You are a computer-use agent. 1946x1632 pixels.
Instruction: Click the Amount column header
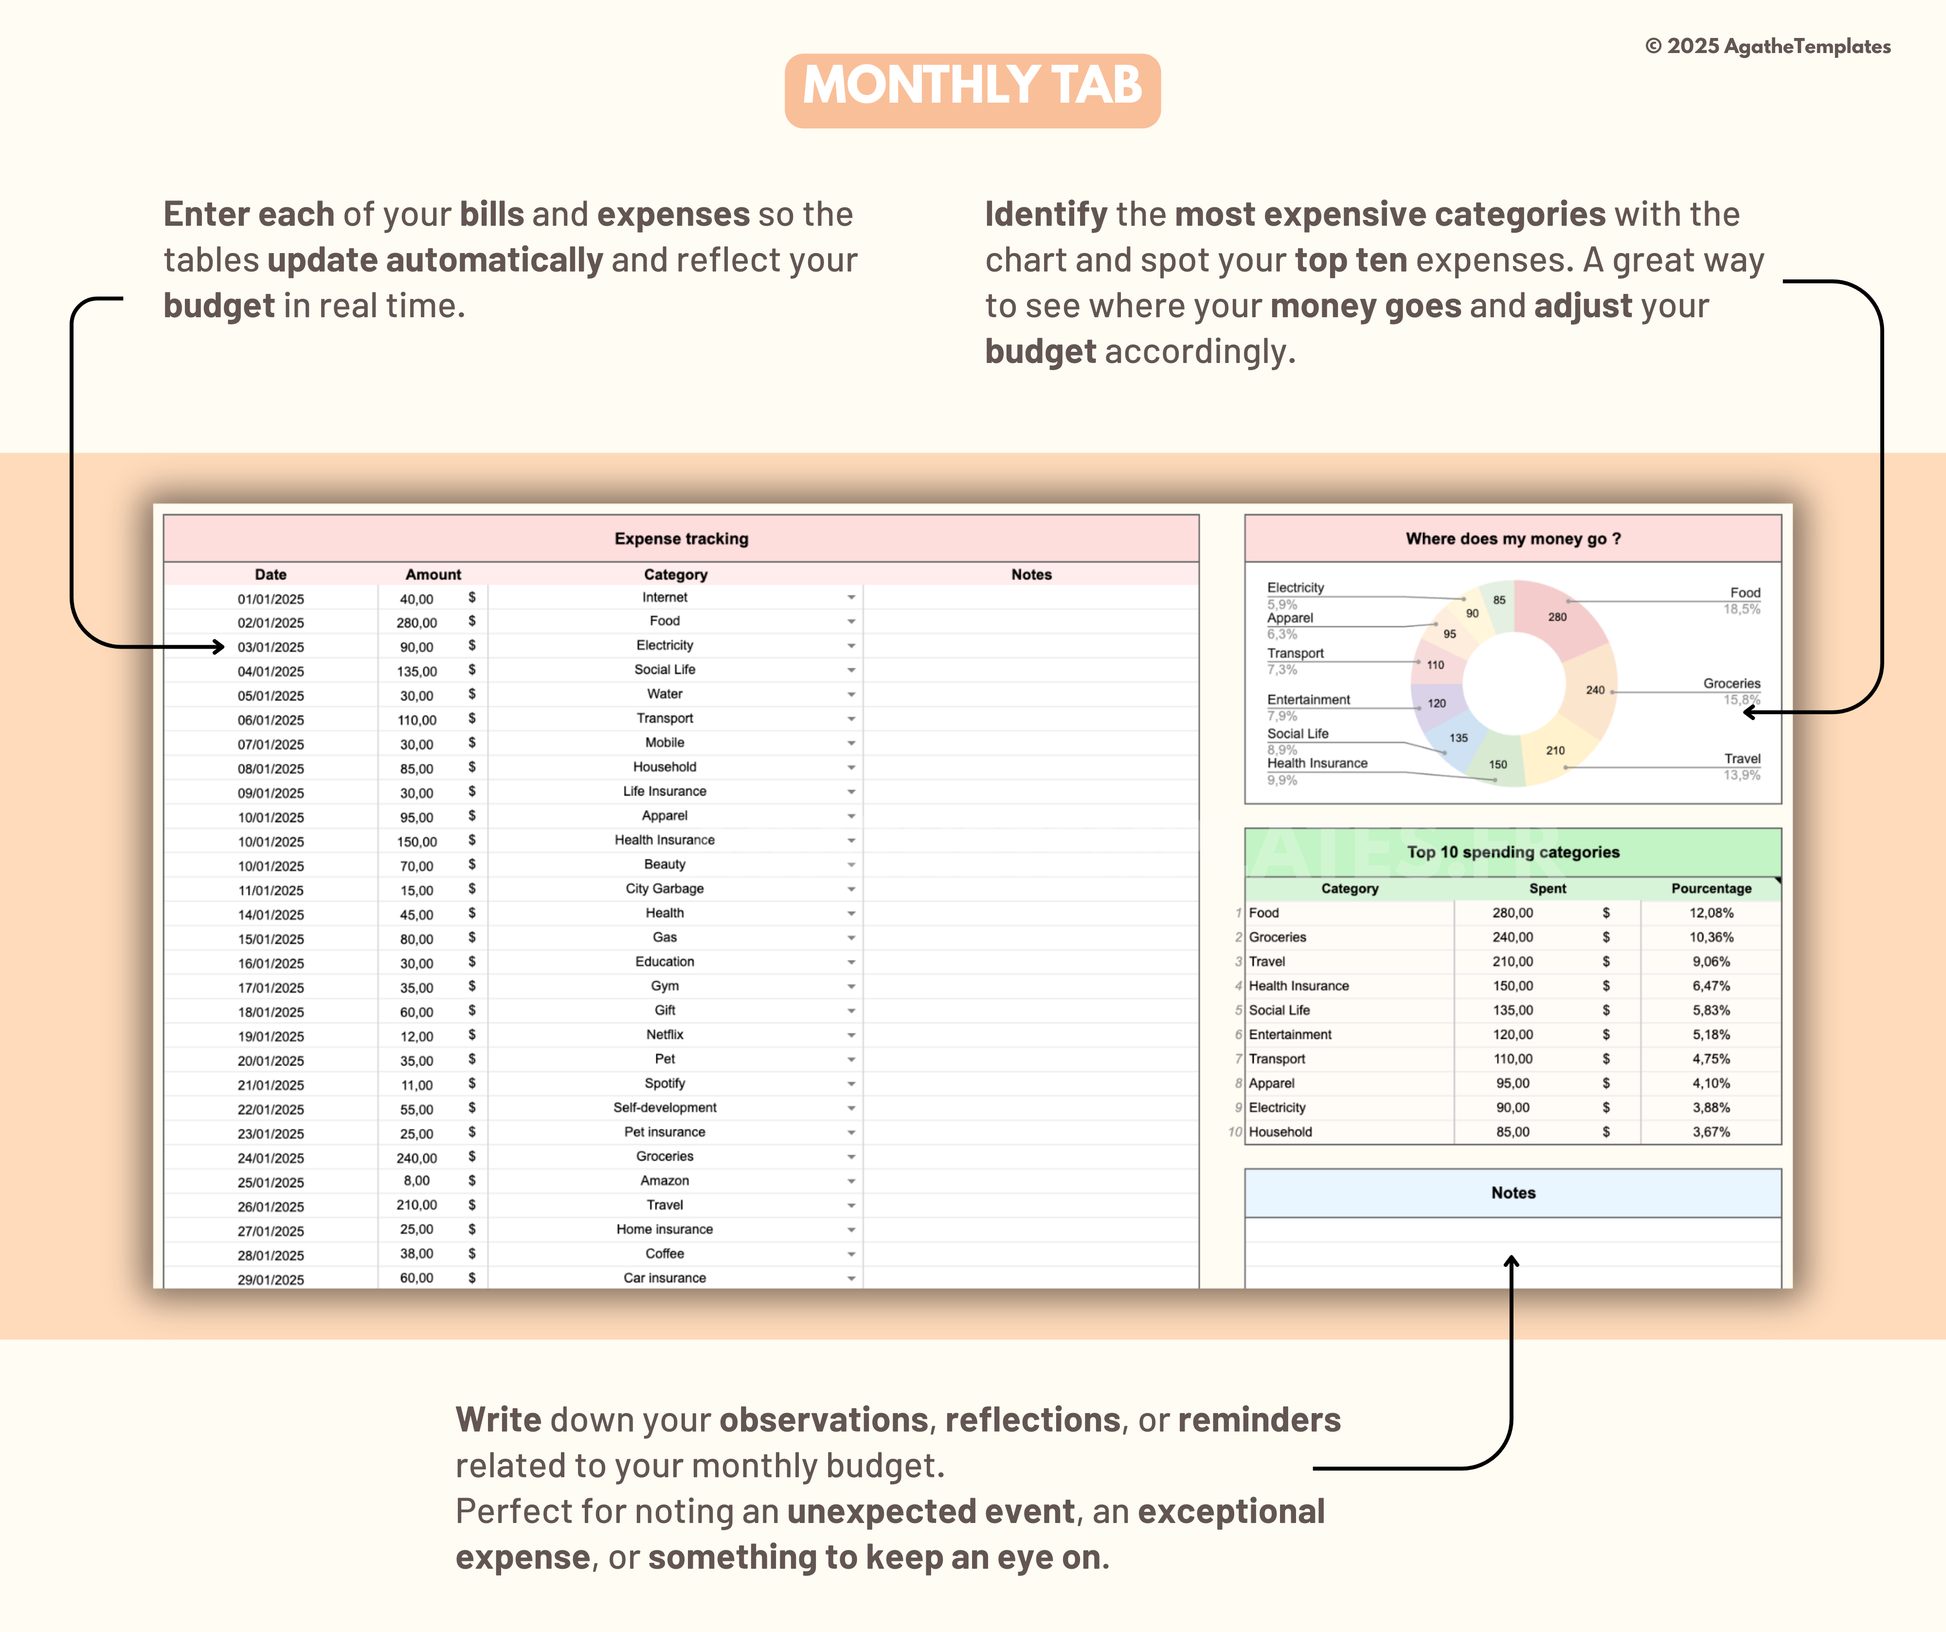tap(433, 575)
